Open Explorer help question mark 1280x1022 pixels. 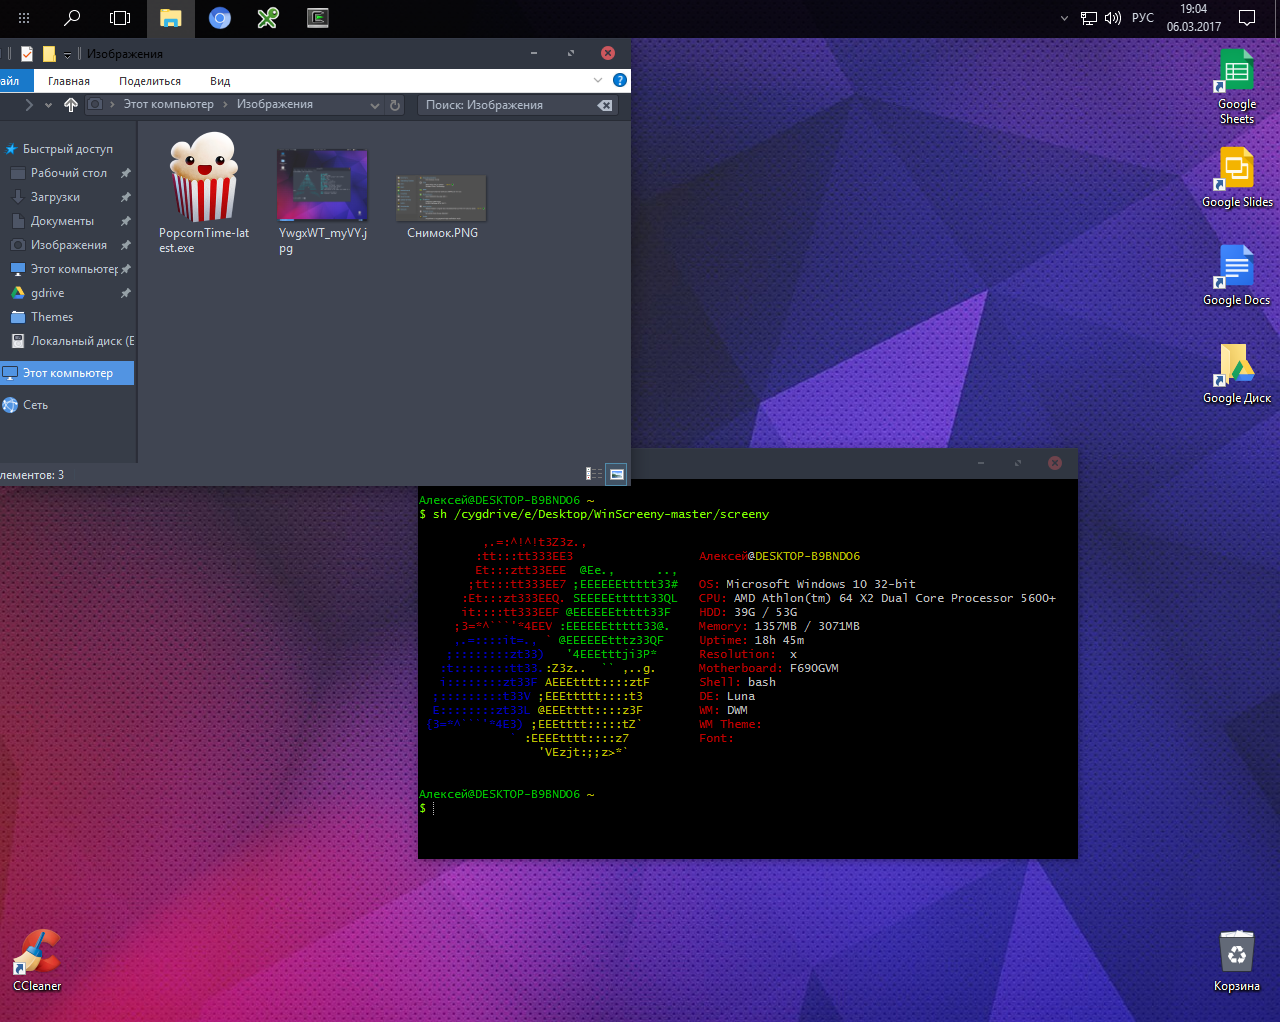click(620, 80)
